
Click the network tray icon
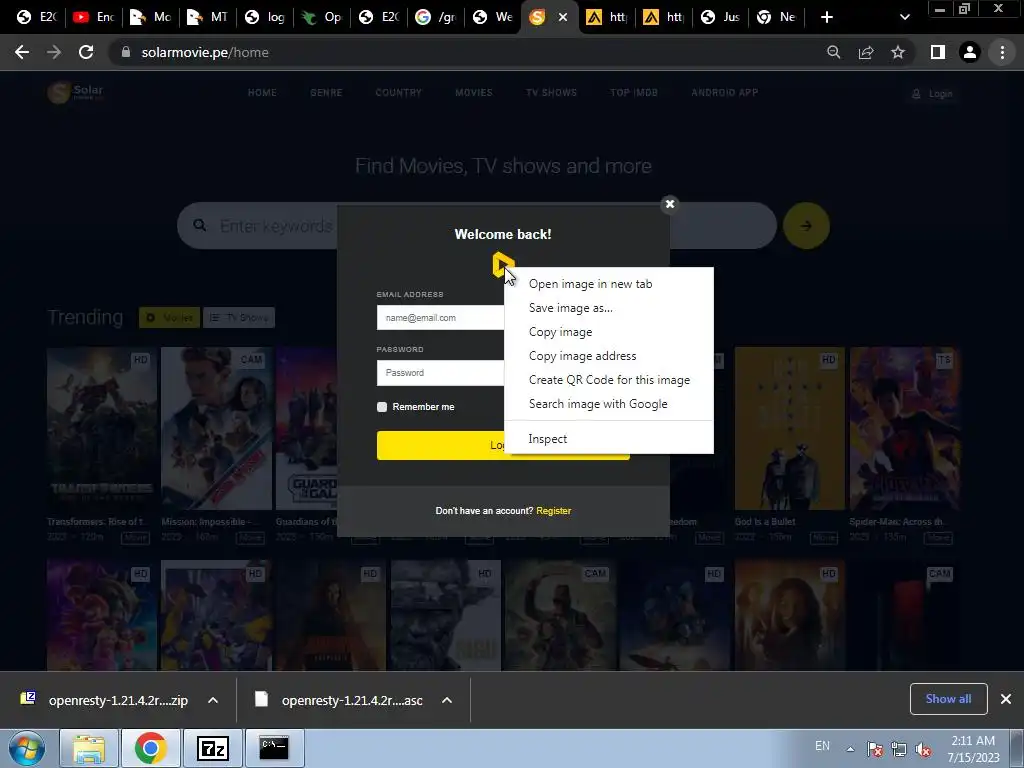click(899, 749)
